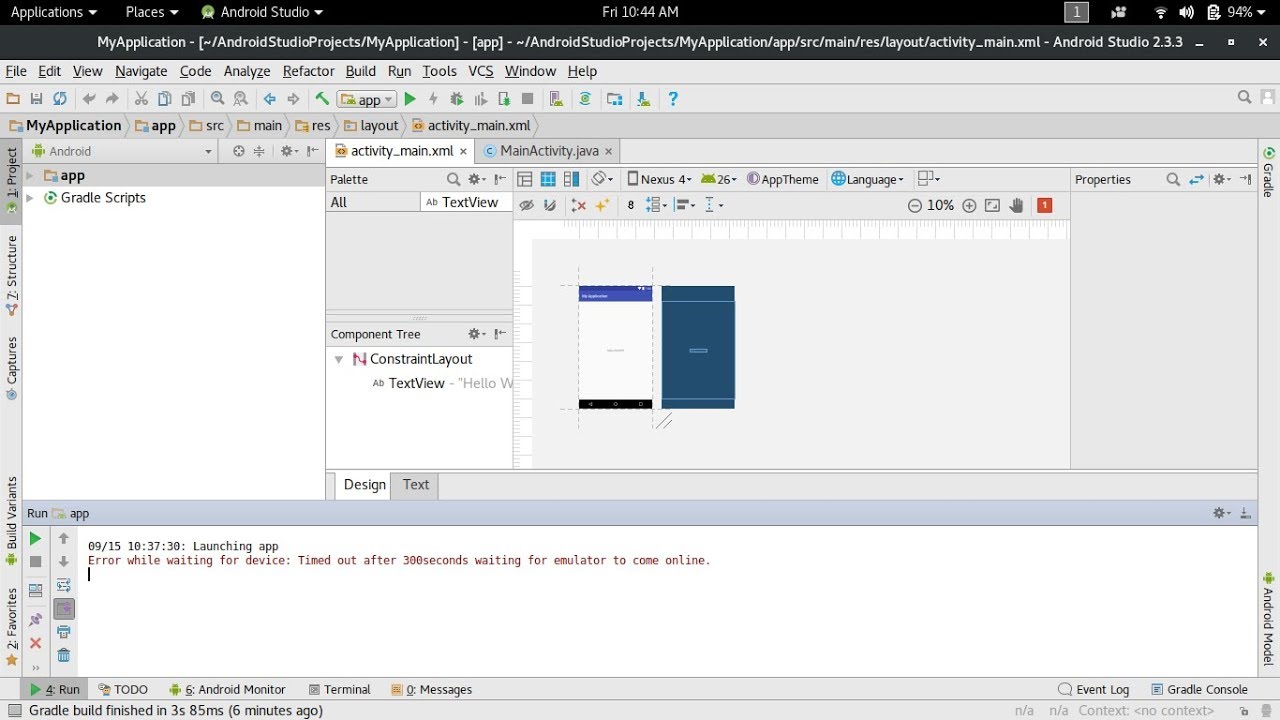The width and height of the screenshot is (1280, 720).
Task: Click the Apply Changes lightning icon
Action: [433, 99]
